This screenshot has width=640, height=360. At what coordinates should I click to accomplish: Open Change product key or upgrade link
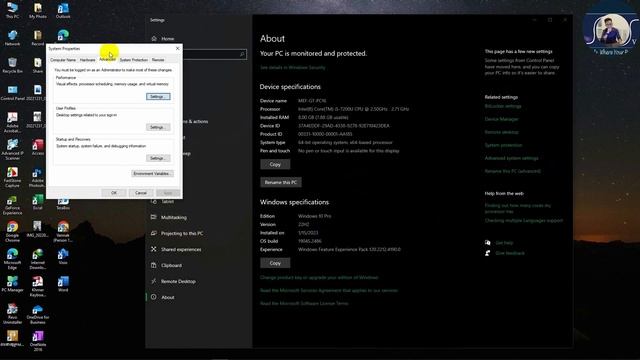coord(319,278)
